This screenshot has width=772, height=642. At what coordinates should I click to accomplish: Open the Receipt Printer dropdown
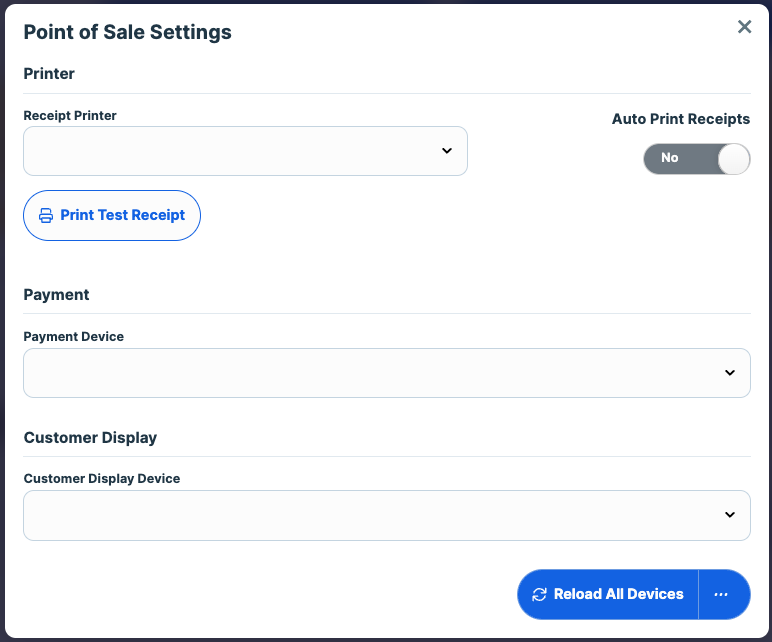click(x=245, y=151)
